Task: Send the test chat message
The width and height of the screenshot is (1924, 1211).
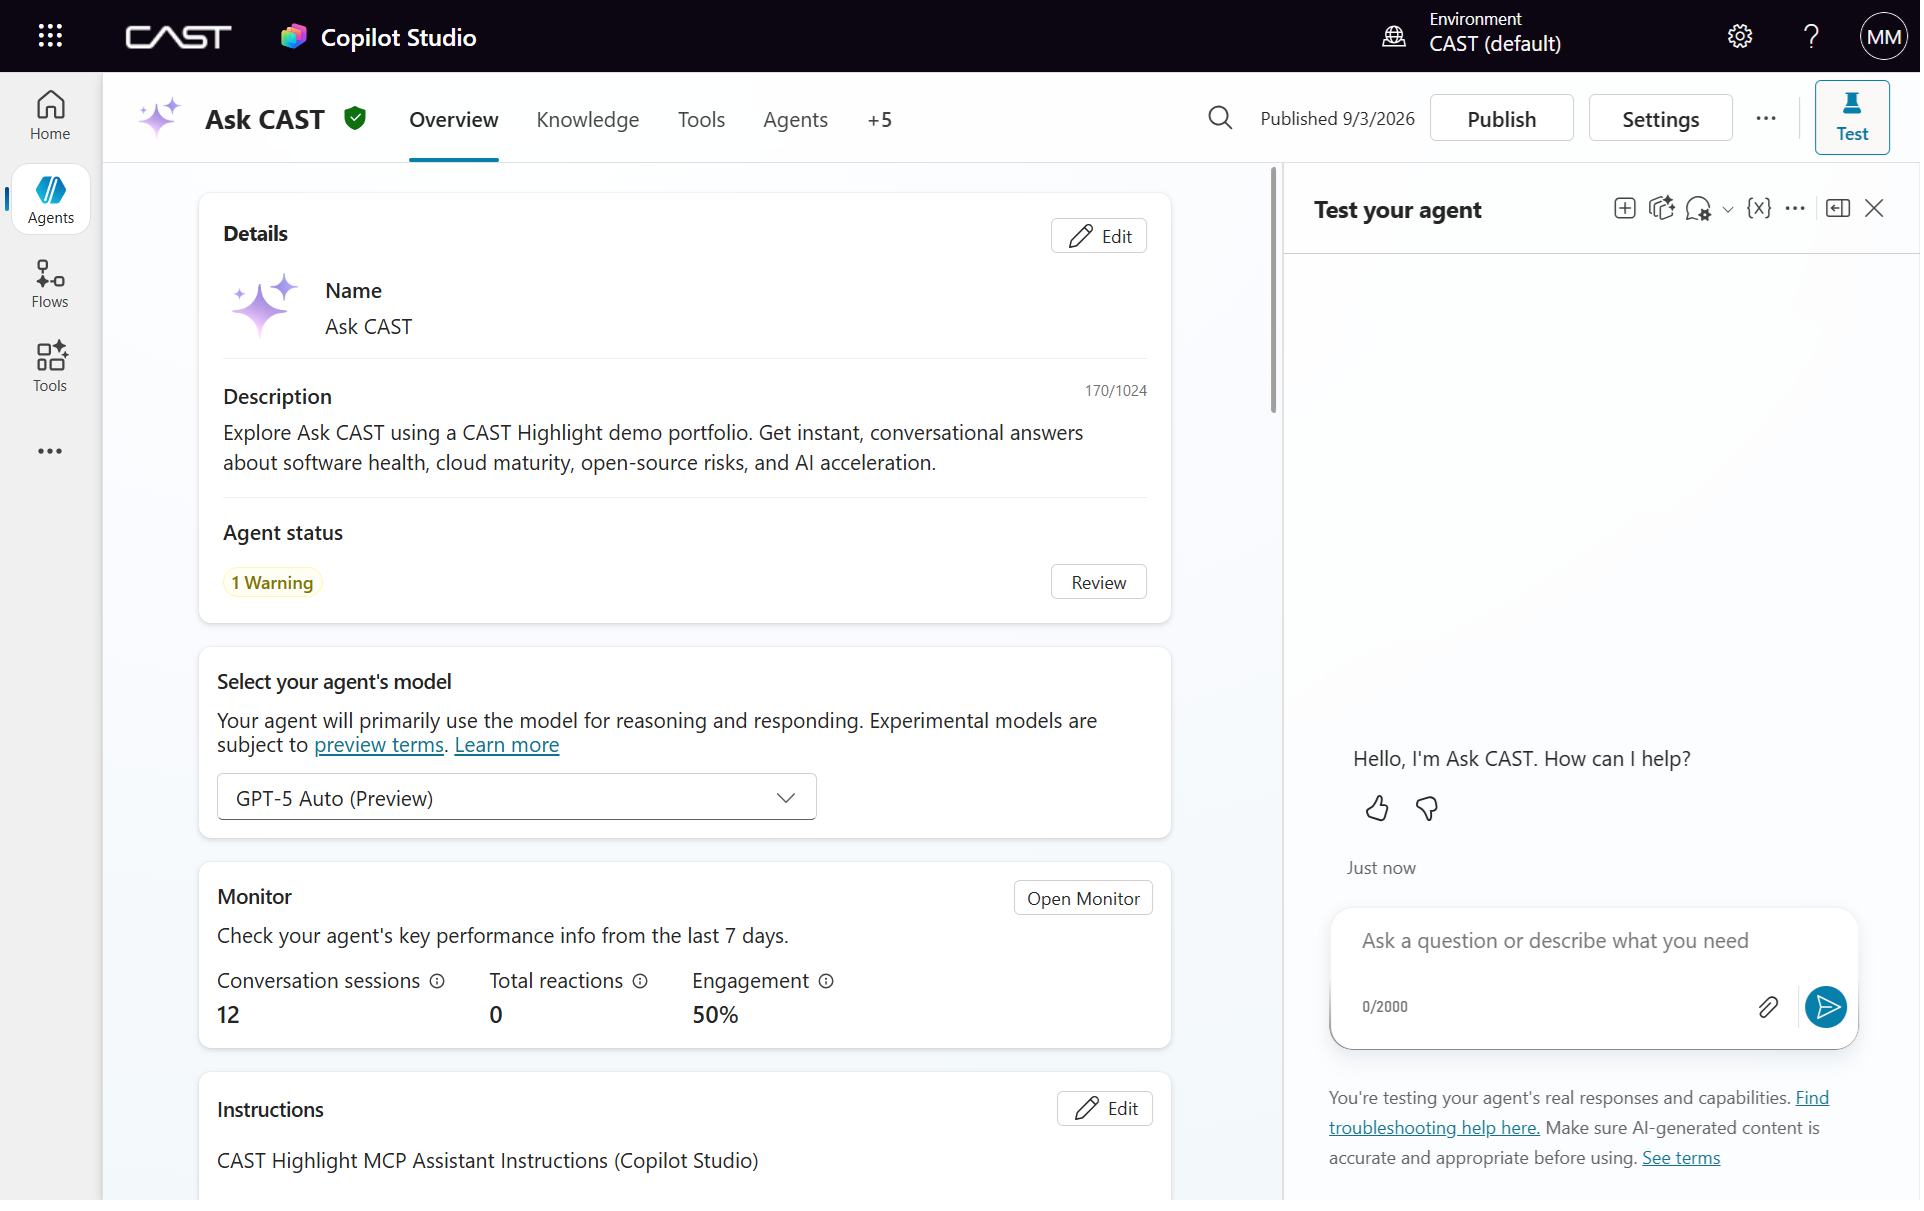Action: tap(1825, 1007)
